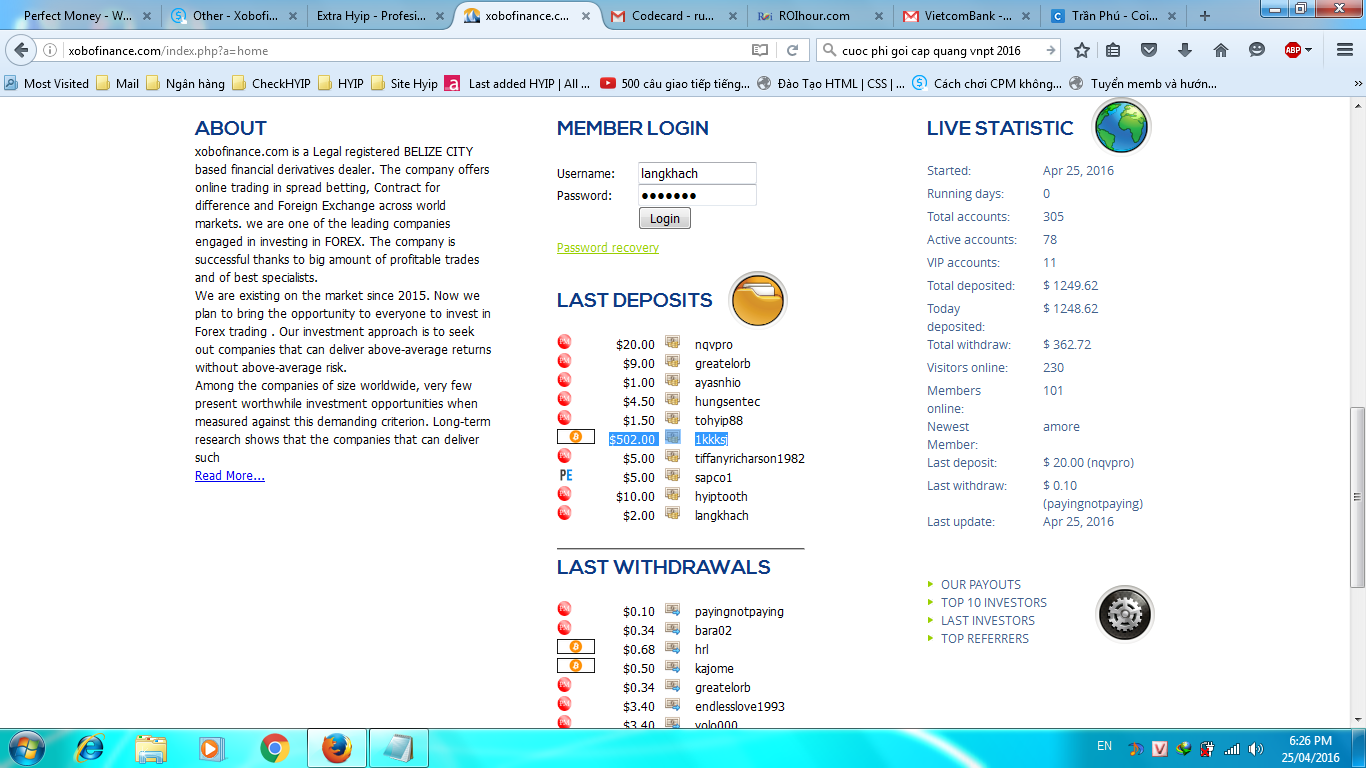
Task: Click the page's vertical scrollbar thumb
Action: tap(1357, 497)
